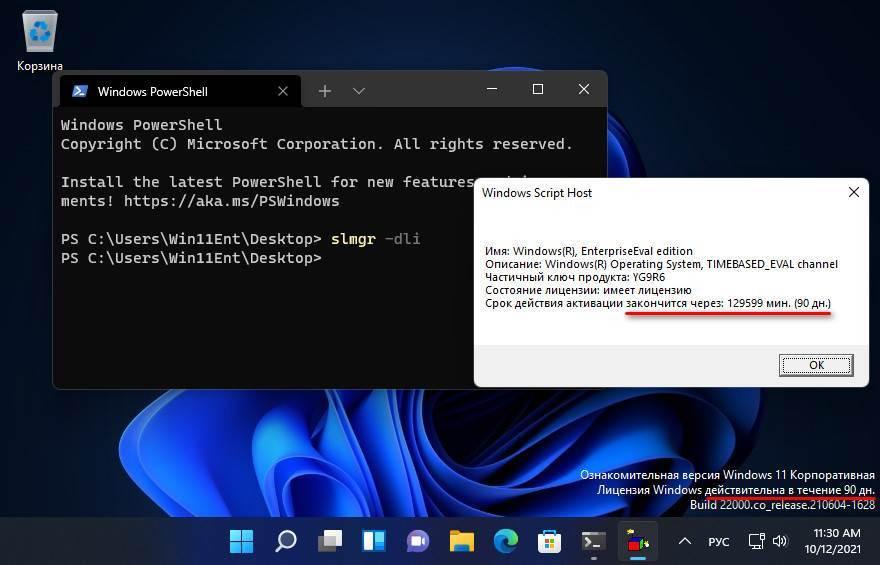Viewport: 880px width, 565px height.
Task: Open File Explorer from taskbar
Action: 461,541
